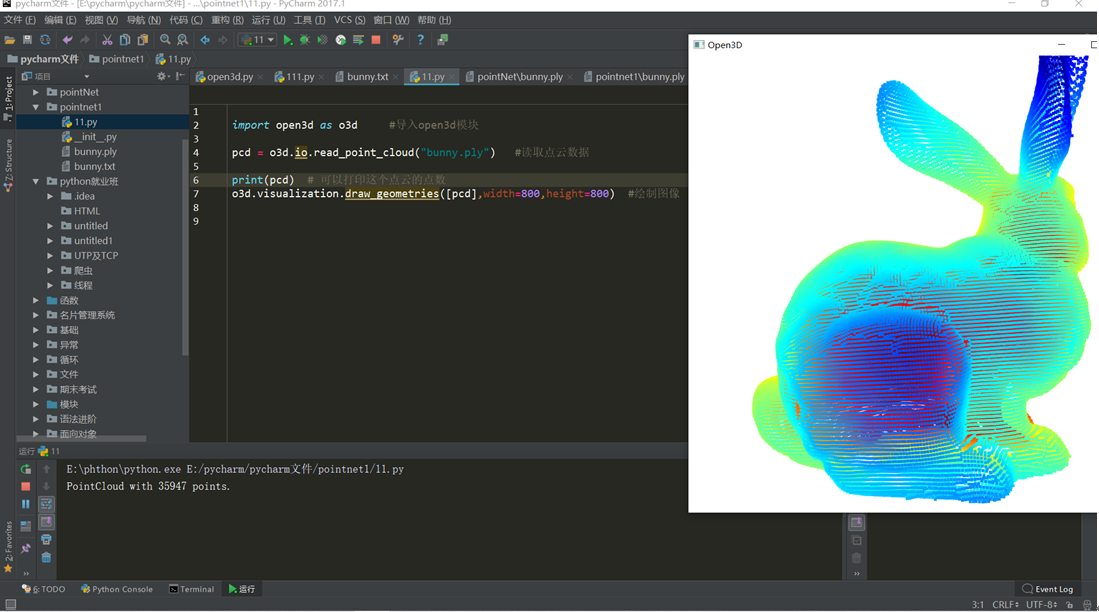
Task: Toggle soft-wrap in Run console
Action: (46, 504)
